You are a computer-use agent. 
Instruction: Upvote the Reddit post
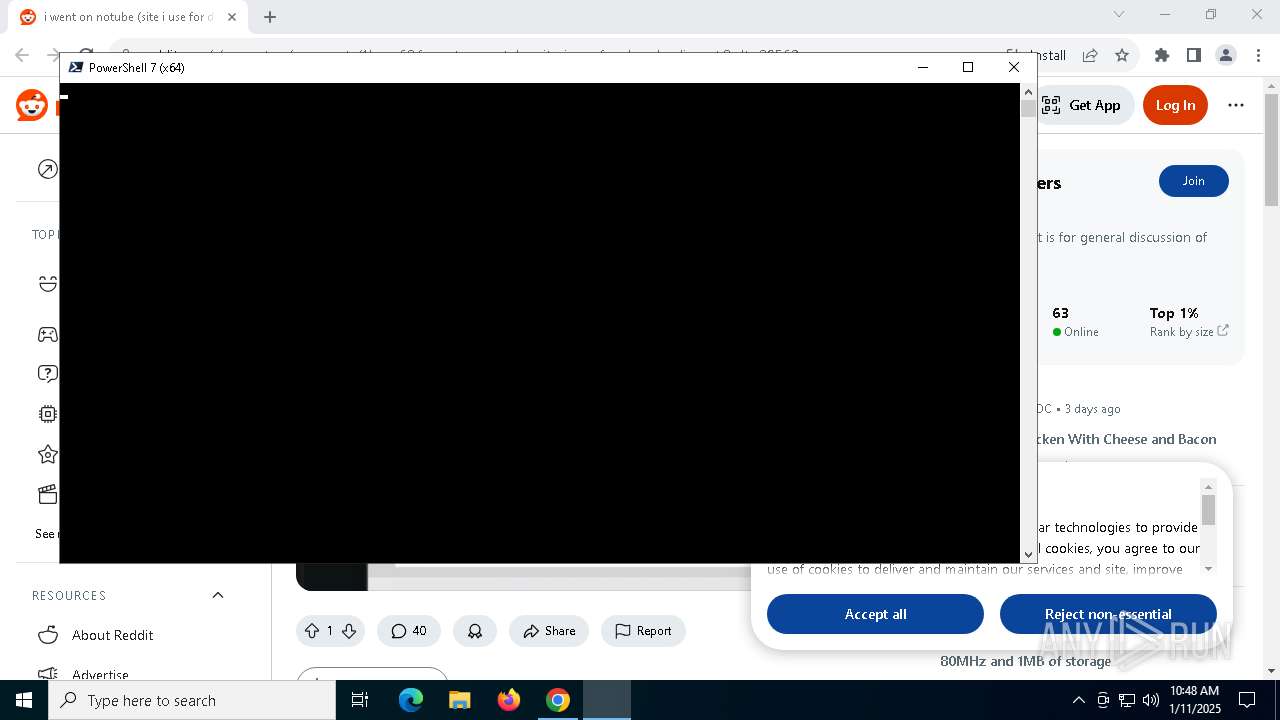click(x=311, y=631)
